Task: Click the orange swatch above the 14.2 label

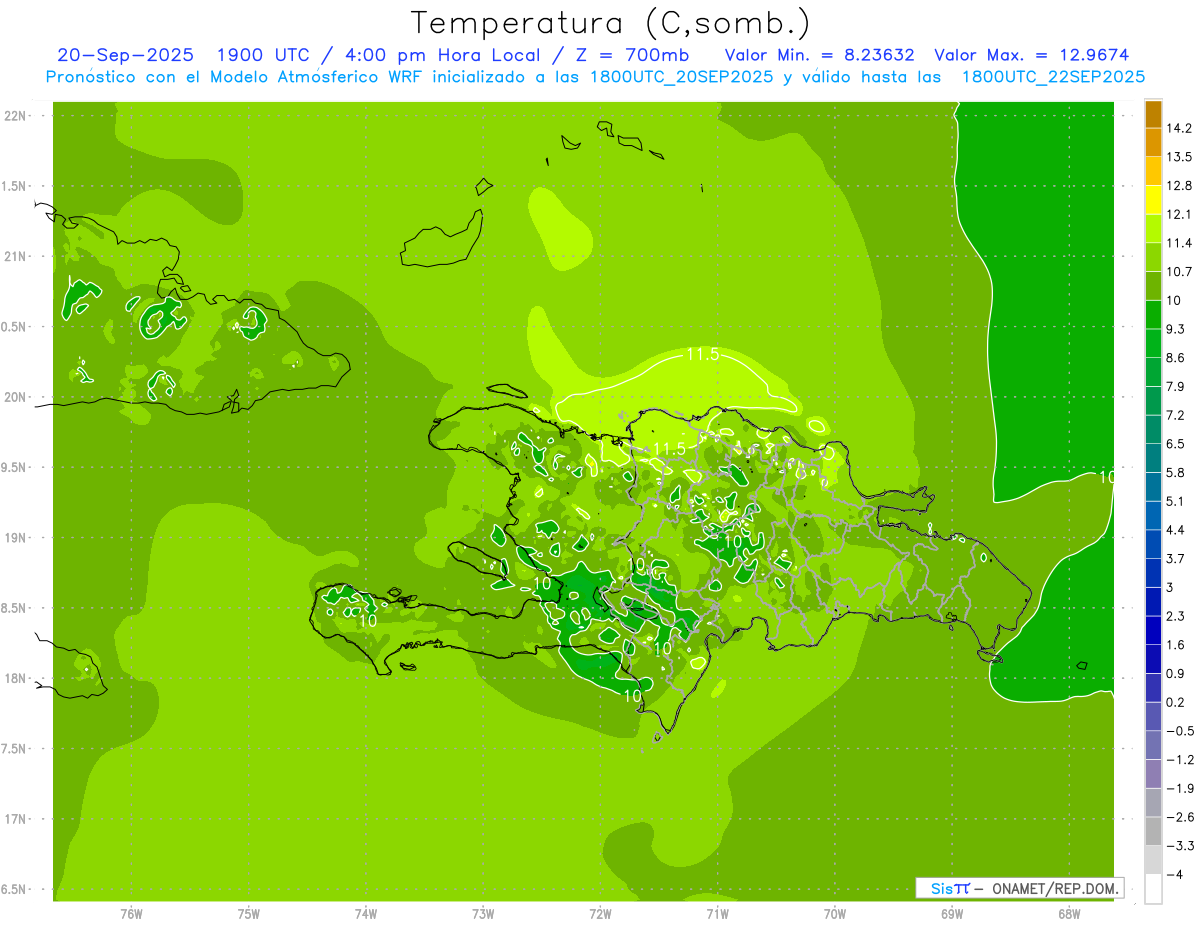Action: [1153, 114]
